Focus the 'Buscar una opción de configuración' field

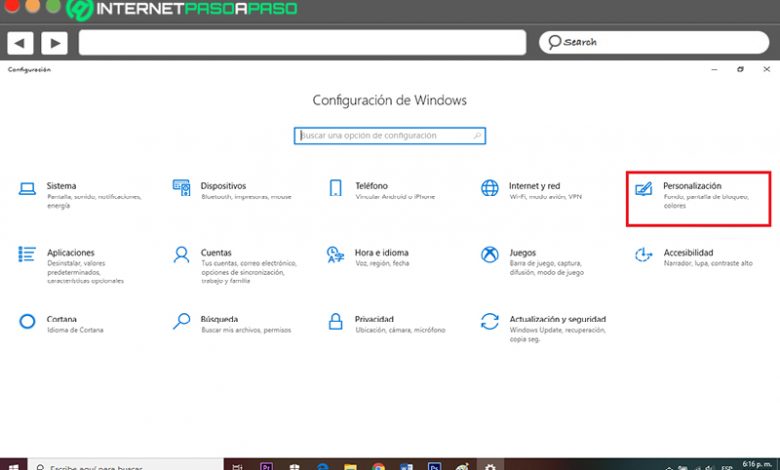pos(390,136)
